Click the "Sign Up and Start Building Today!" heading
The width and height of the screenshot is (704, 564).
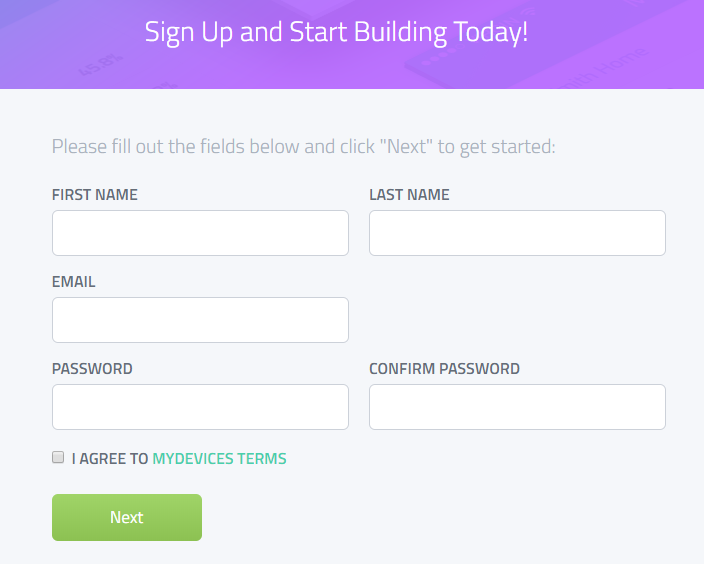tap(336, 32)
